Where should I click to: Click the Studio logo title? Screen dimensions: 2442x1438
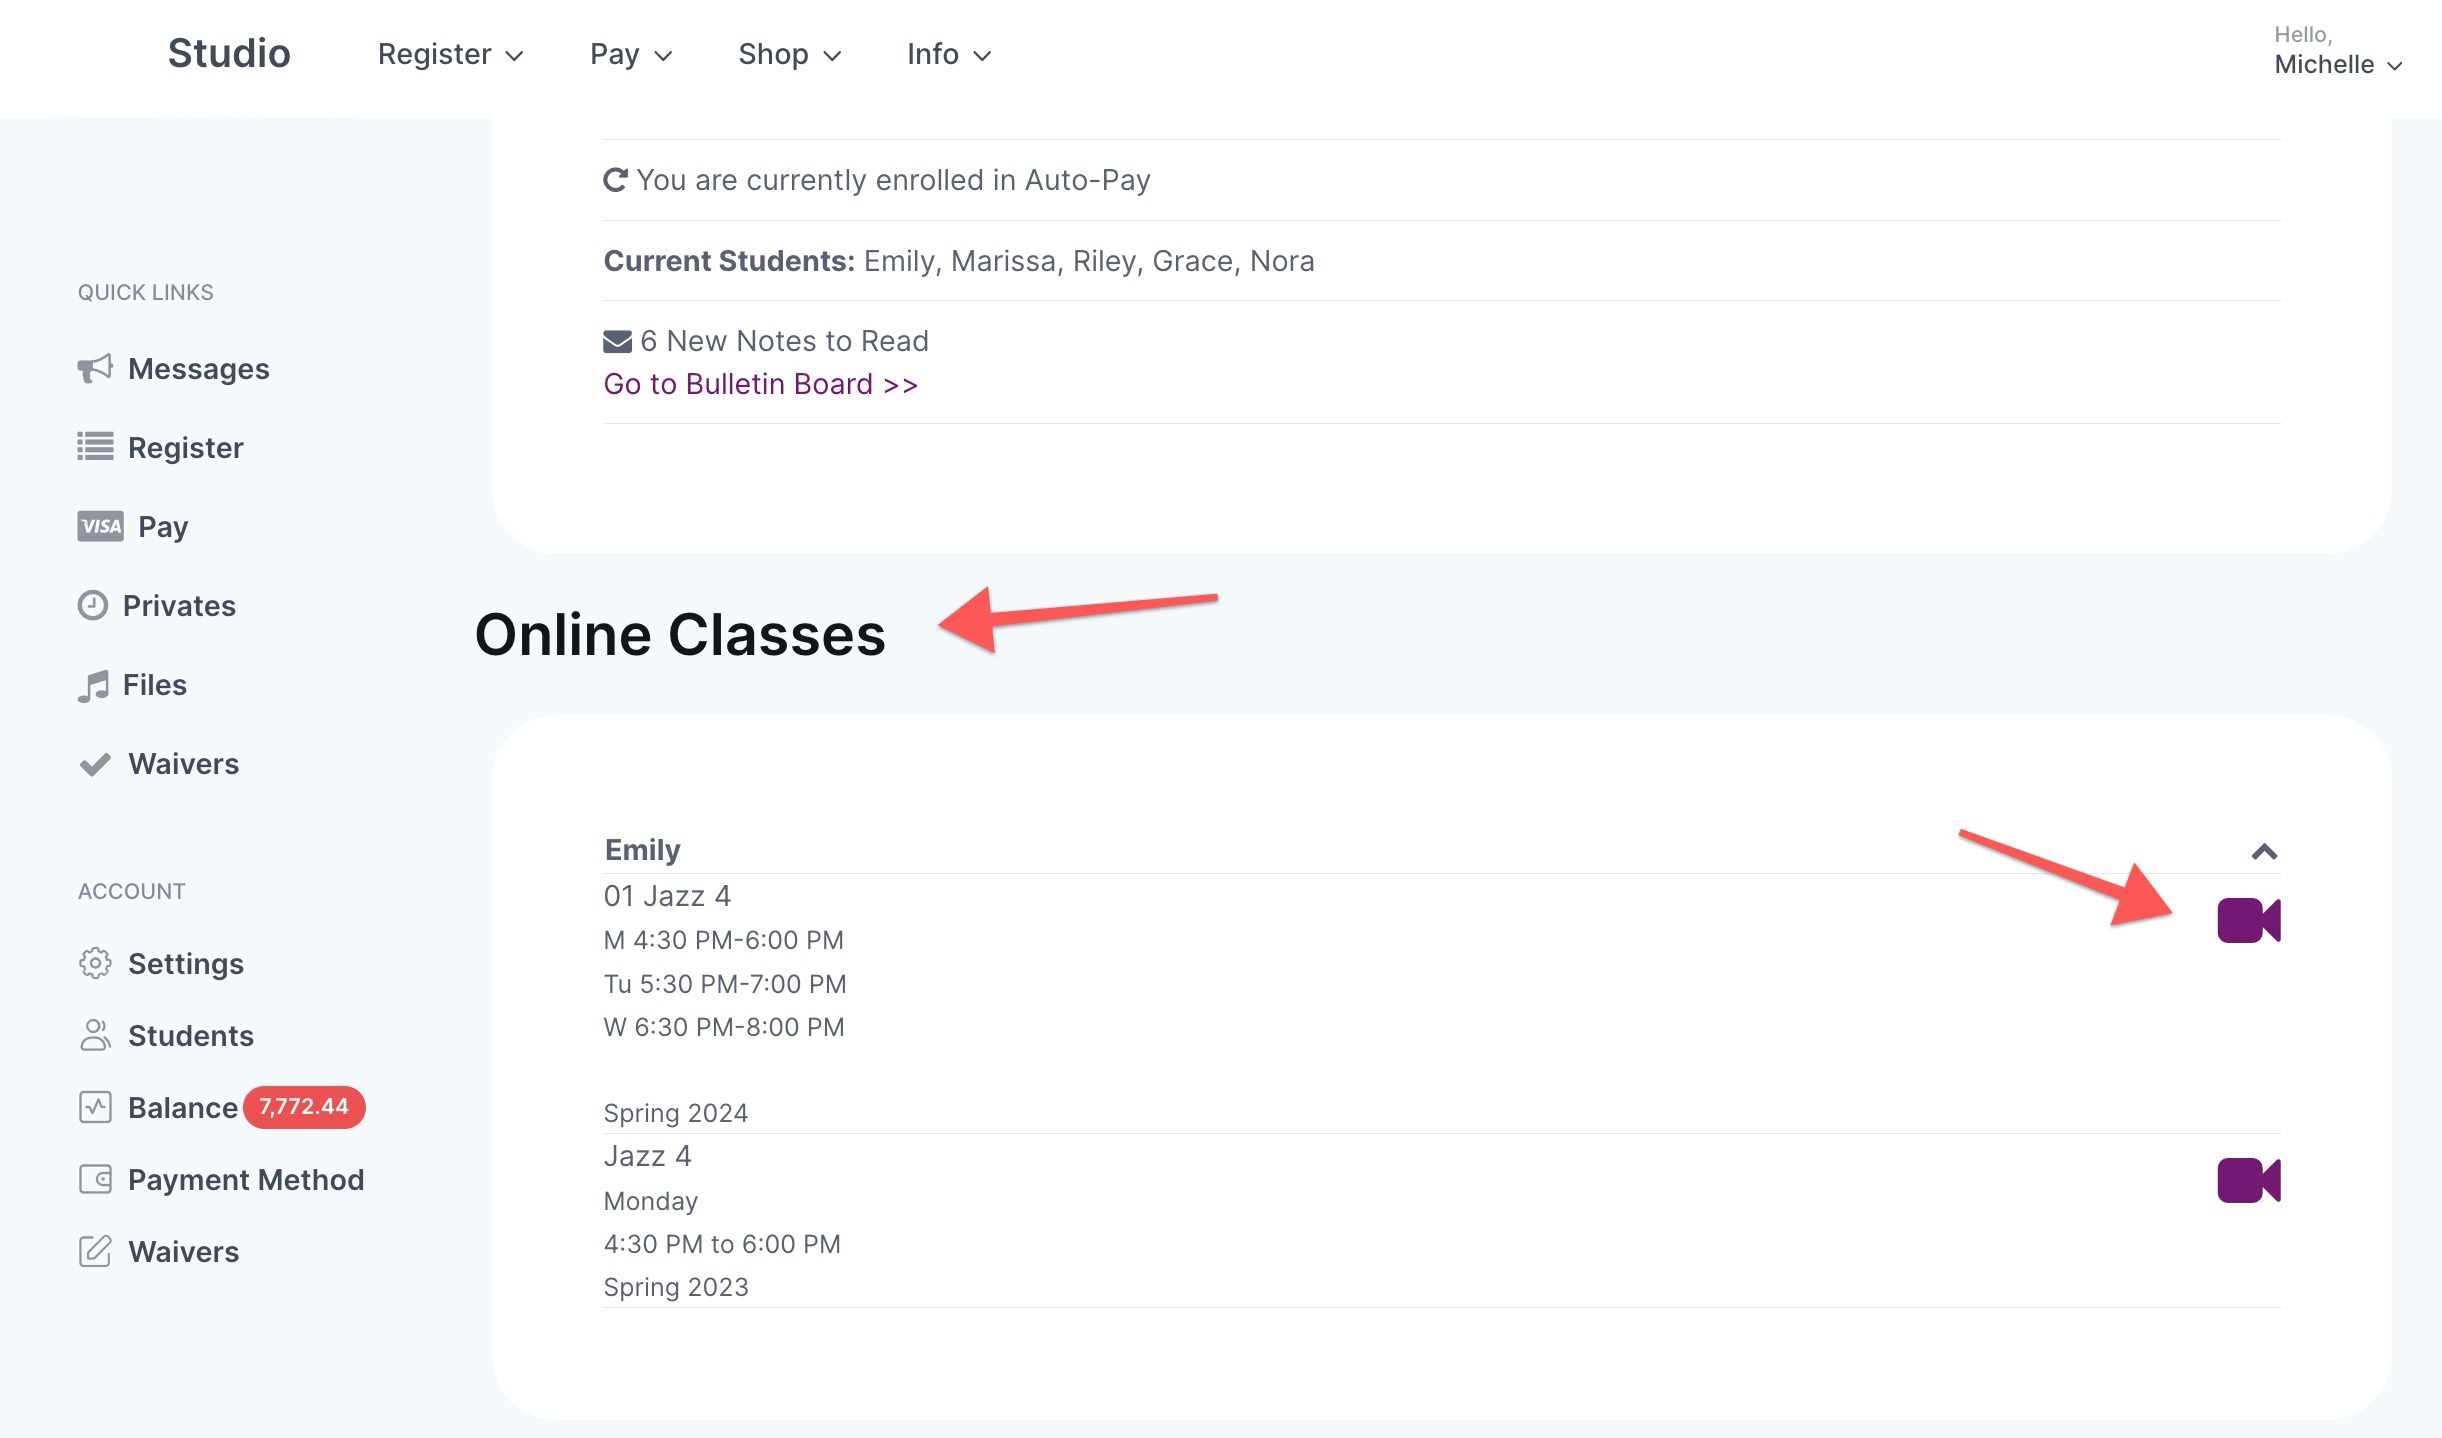pos(229,53)
